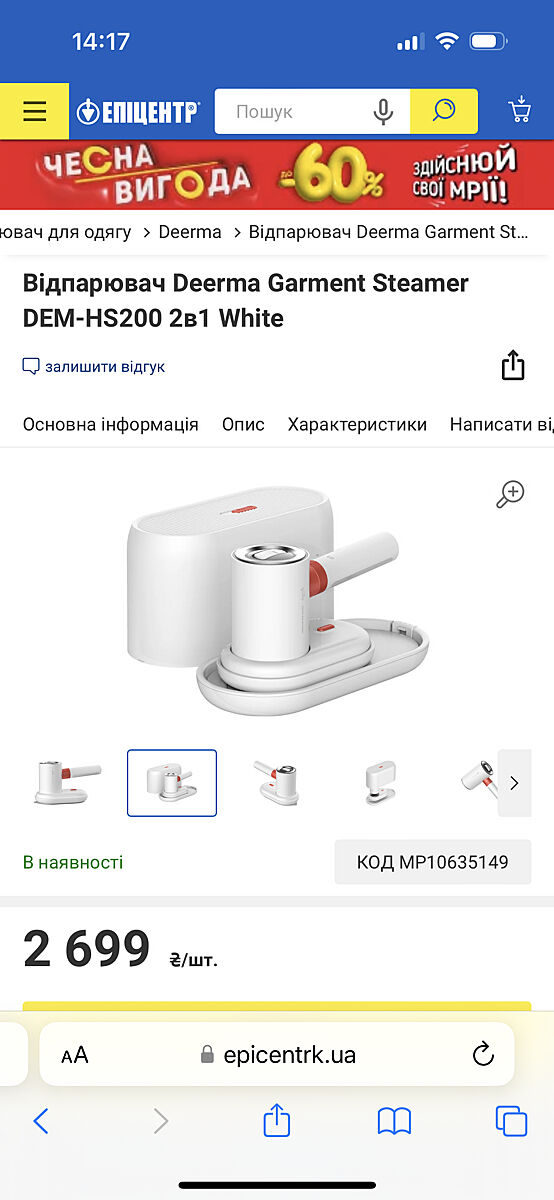Viewport: 554px width, 1200px height.
Task: Show all Safari tabs
Action: (511, 1121)
